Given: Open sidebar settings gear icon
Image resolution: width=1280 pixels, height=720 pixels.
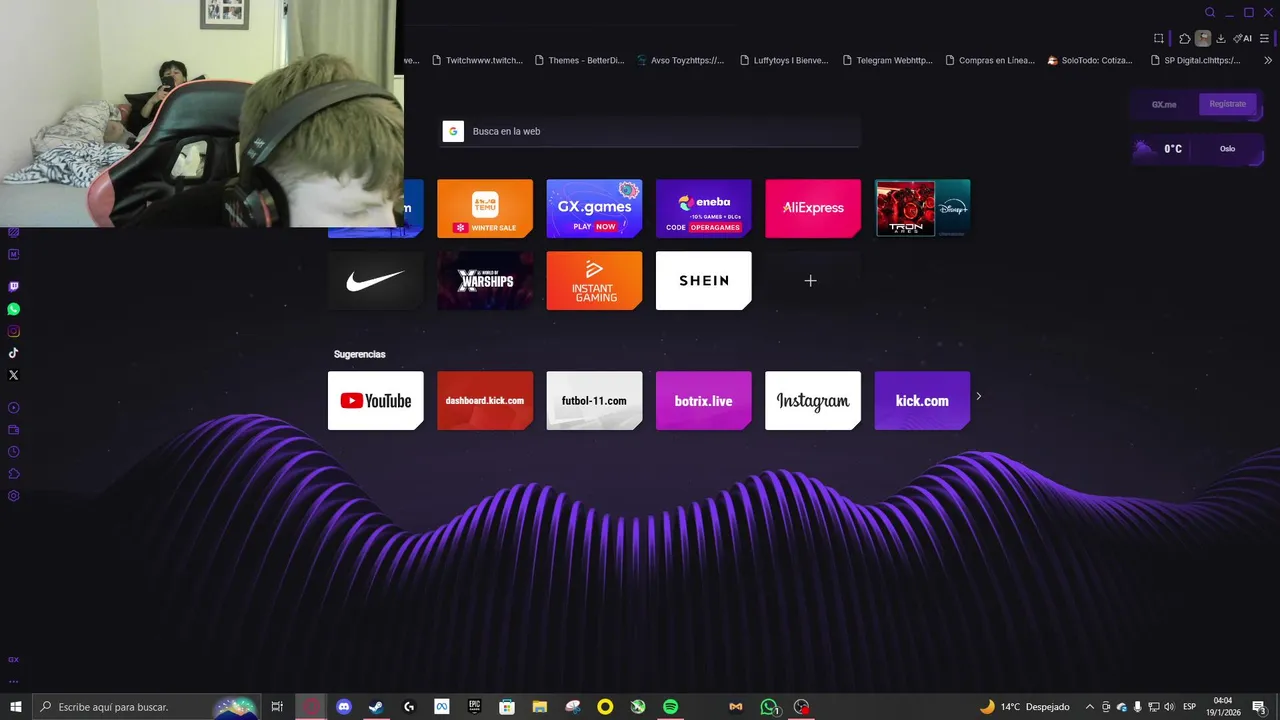Looking at the screenshot, I should pos(13,496).
